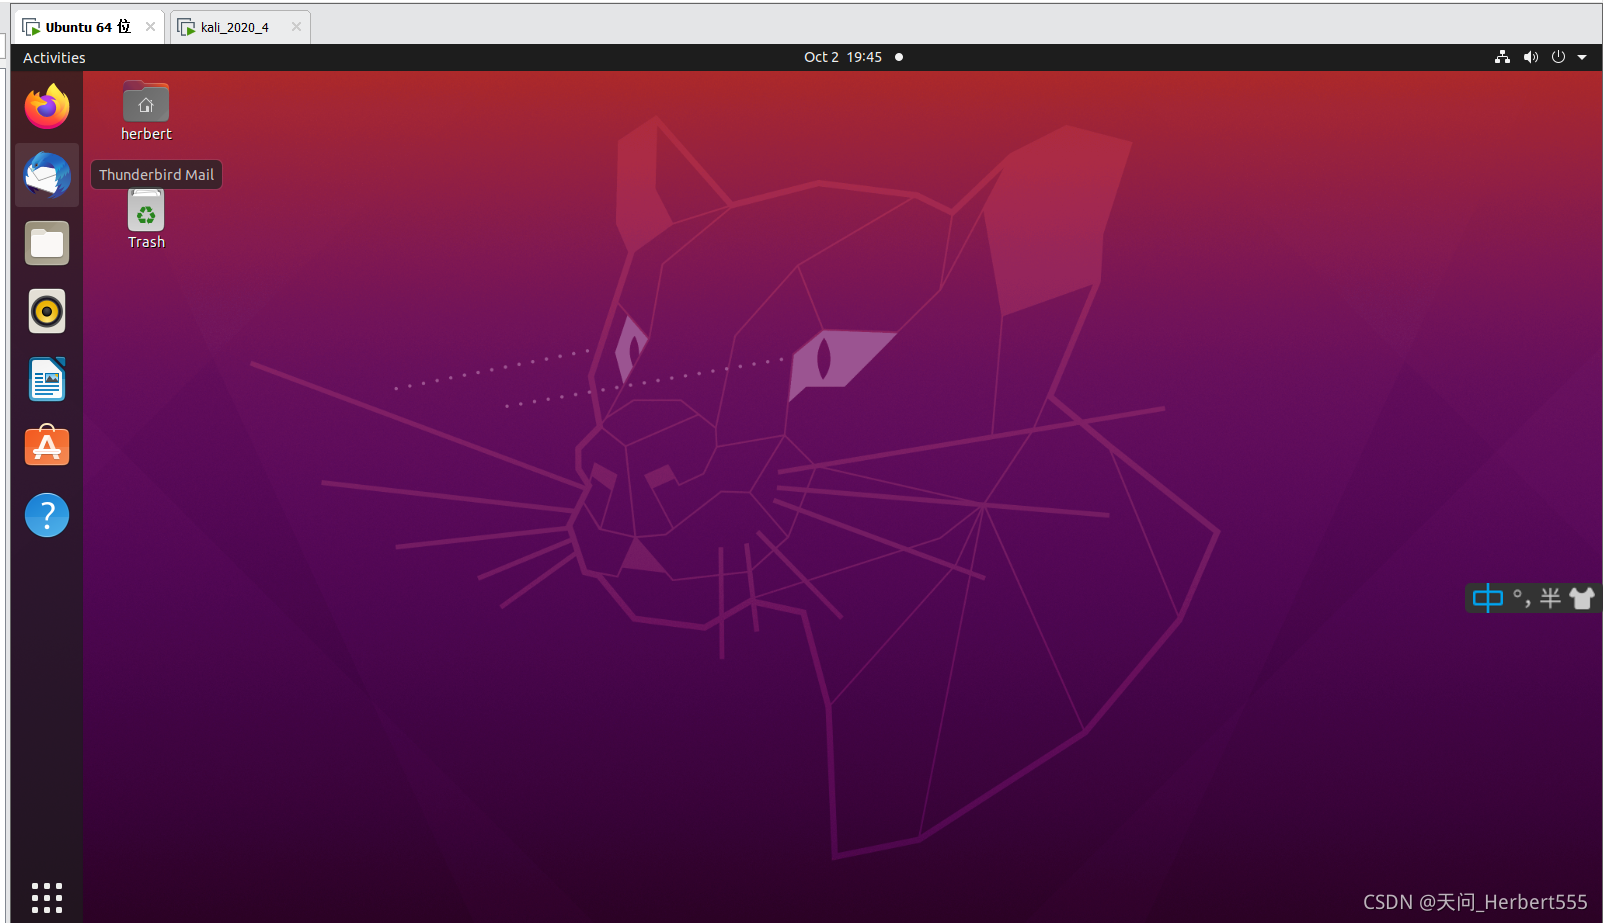Open the clock calendar Oct 2 19:45
1603x923 pixels.
click(843, 57)
